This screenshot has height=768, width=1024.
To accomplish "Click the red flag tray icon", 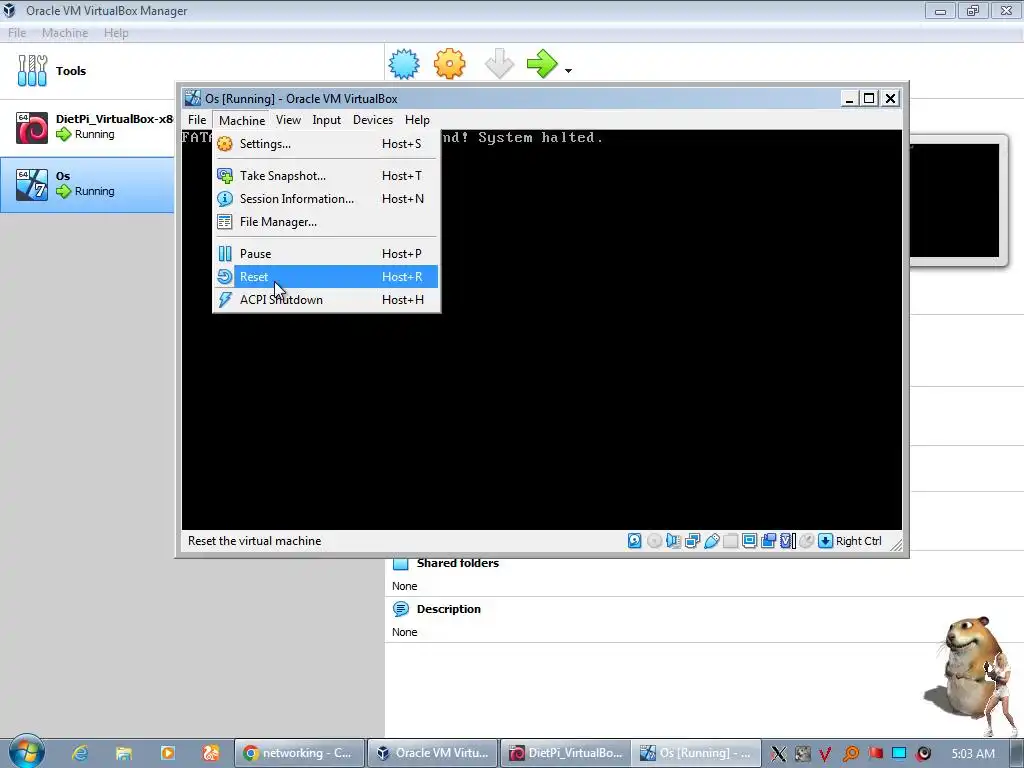I will pos(875,754).
